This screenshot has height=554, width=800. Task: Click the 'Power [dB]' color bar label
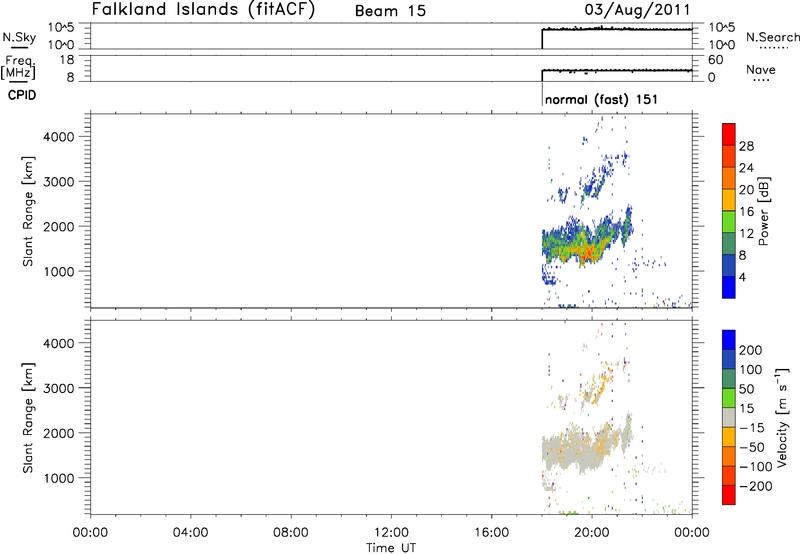click(764, 211)
